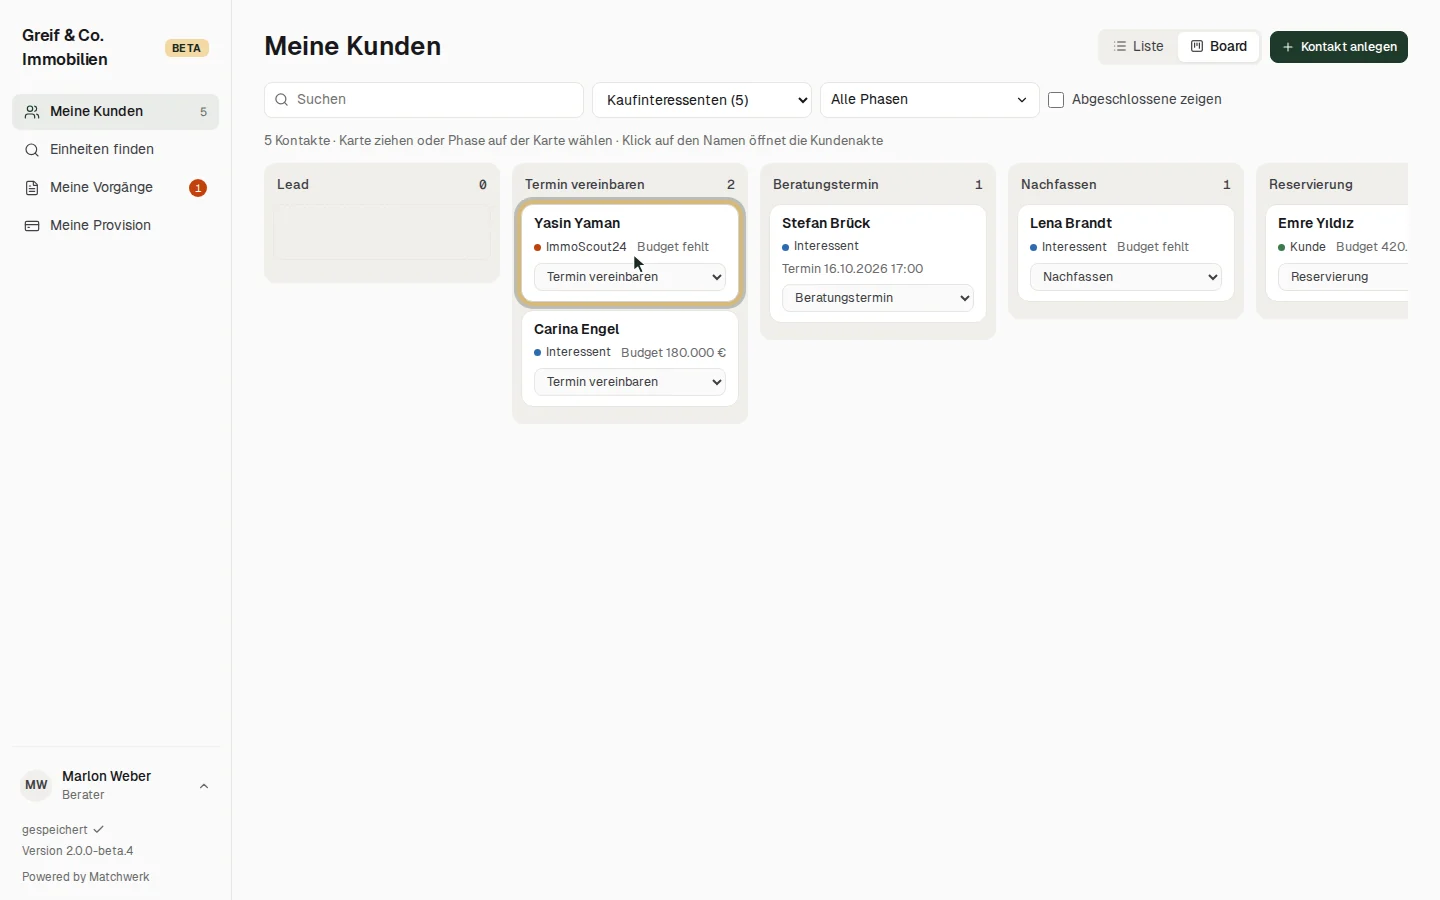Screen dimensions: 1440x900
Task: Open the Alle Phasen dropdown
Action: [930, 100]
